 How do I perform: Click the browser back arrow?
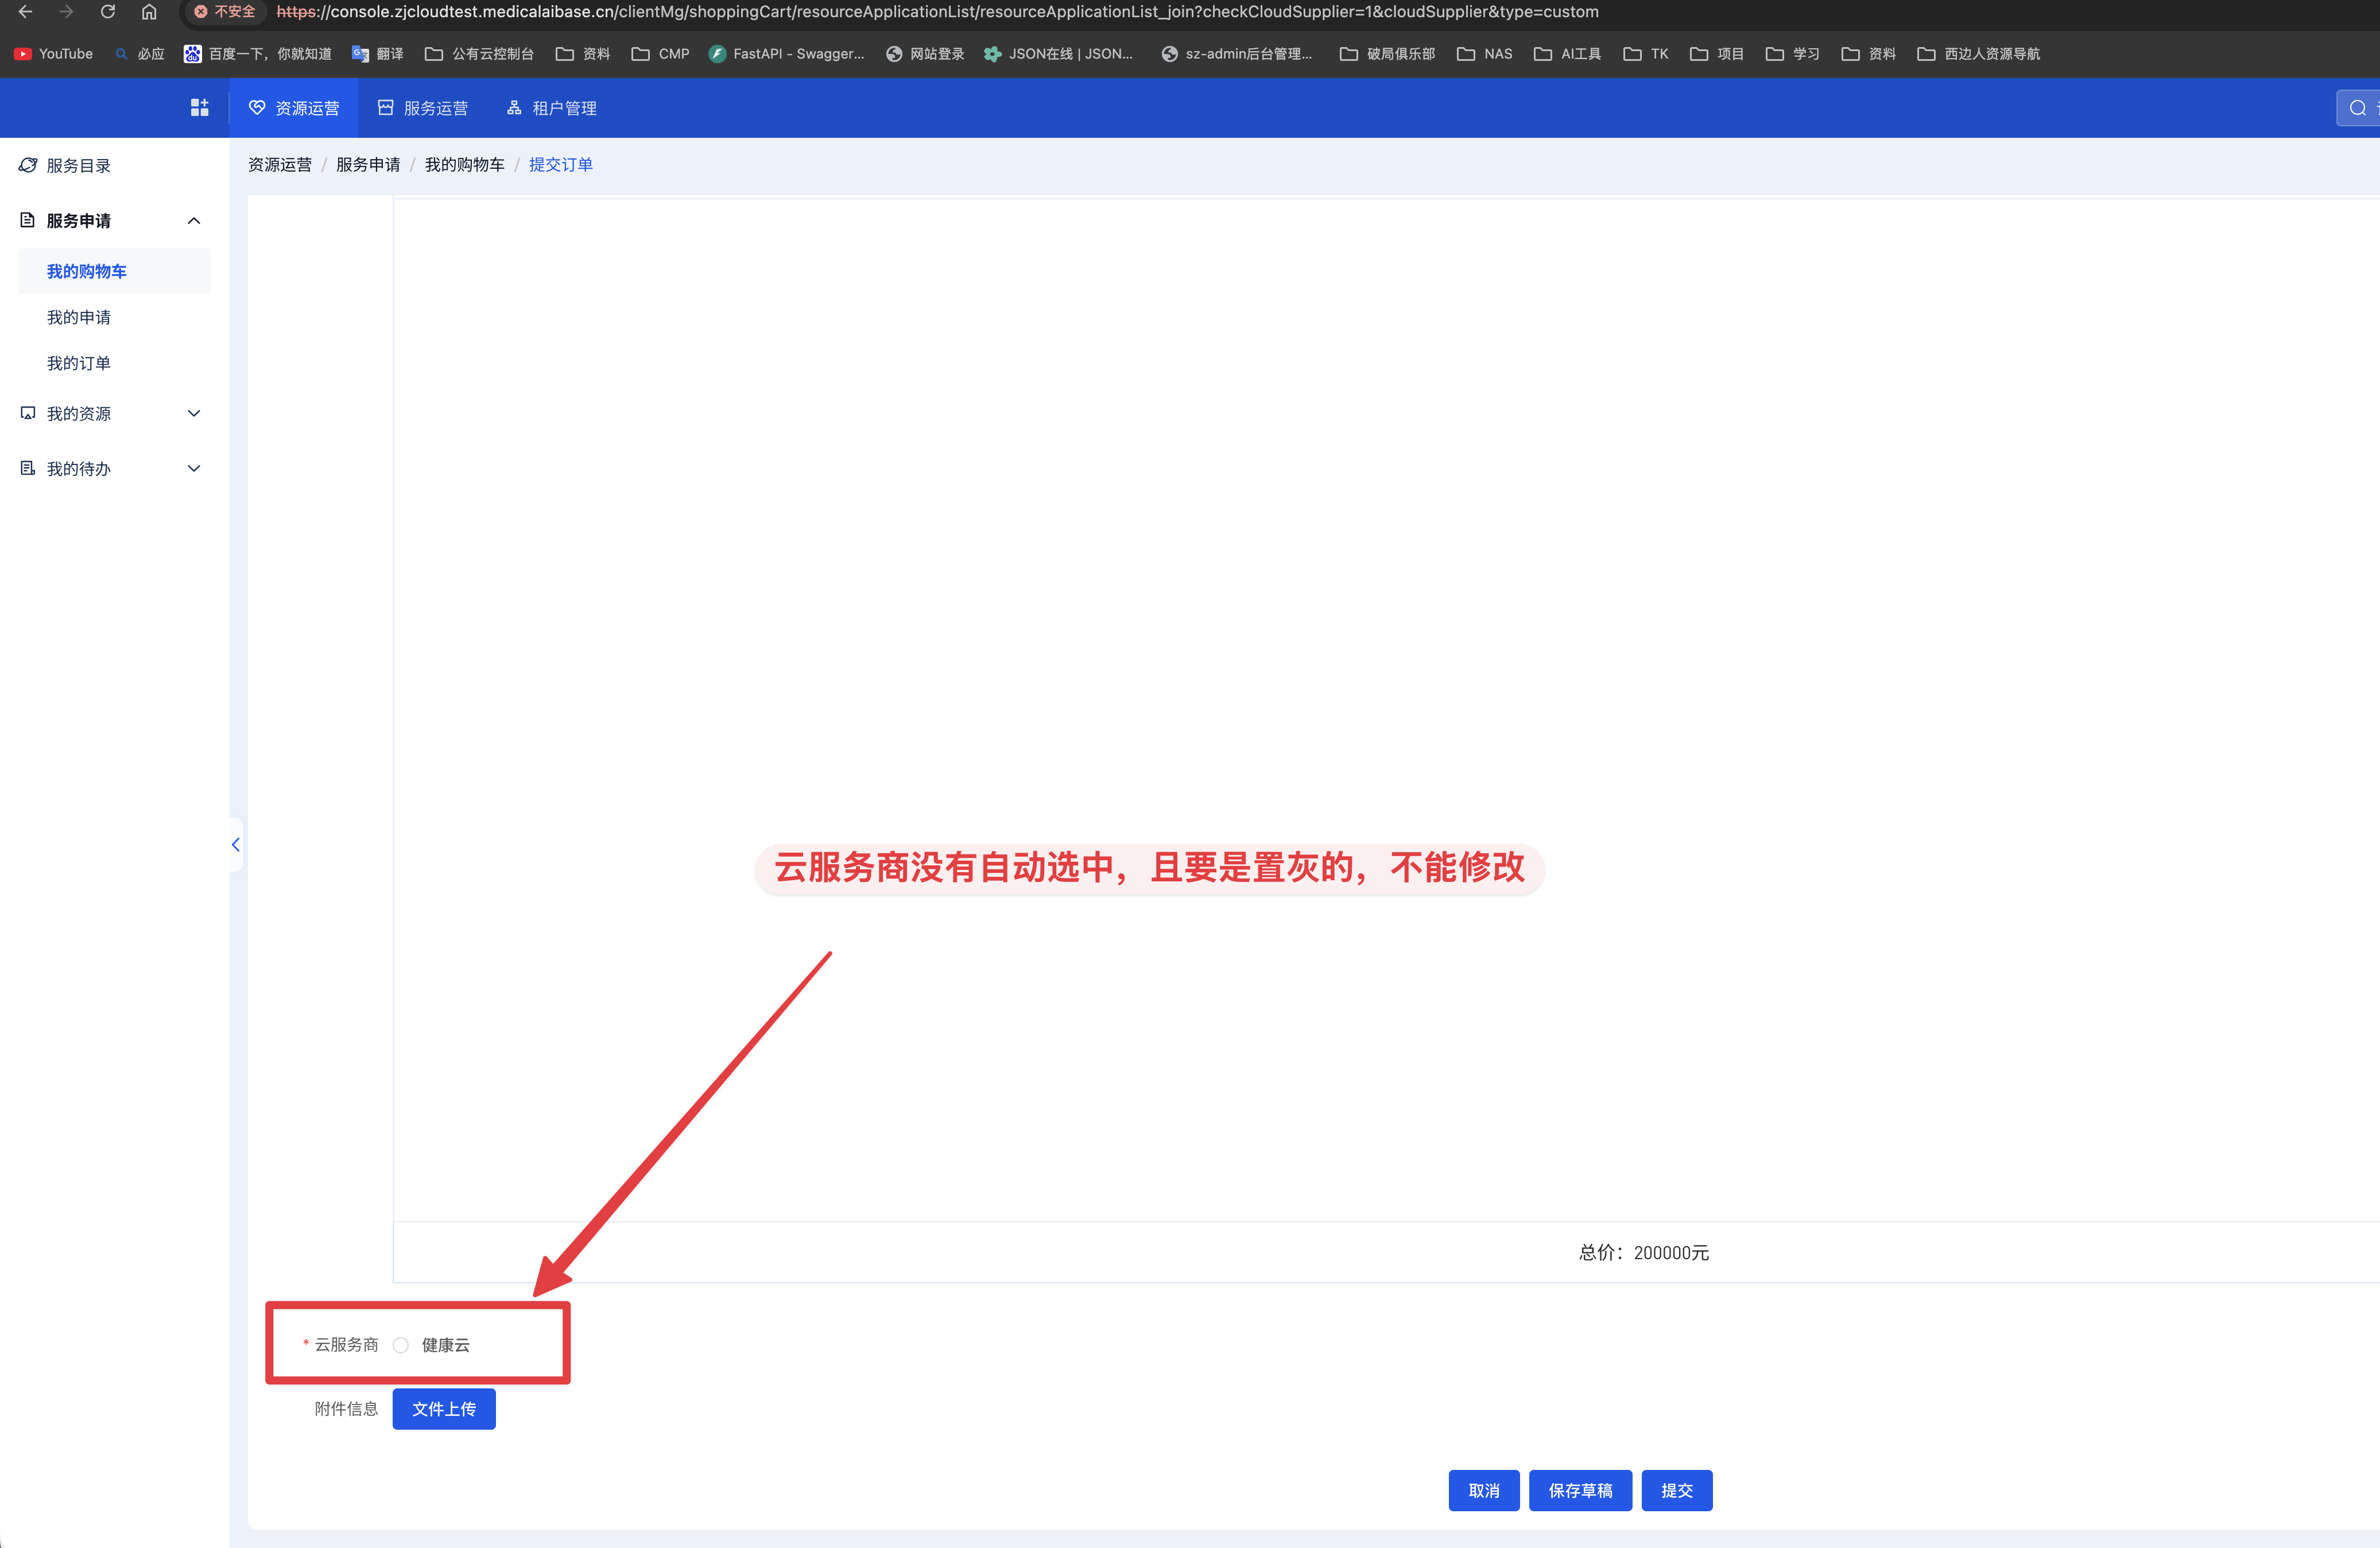tap(26, 12)
